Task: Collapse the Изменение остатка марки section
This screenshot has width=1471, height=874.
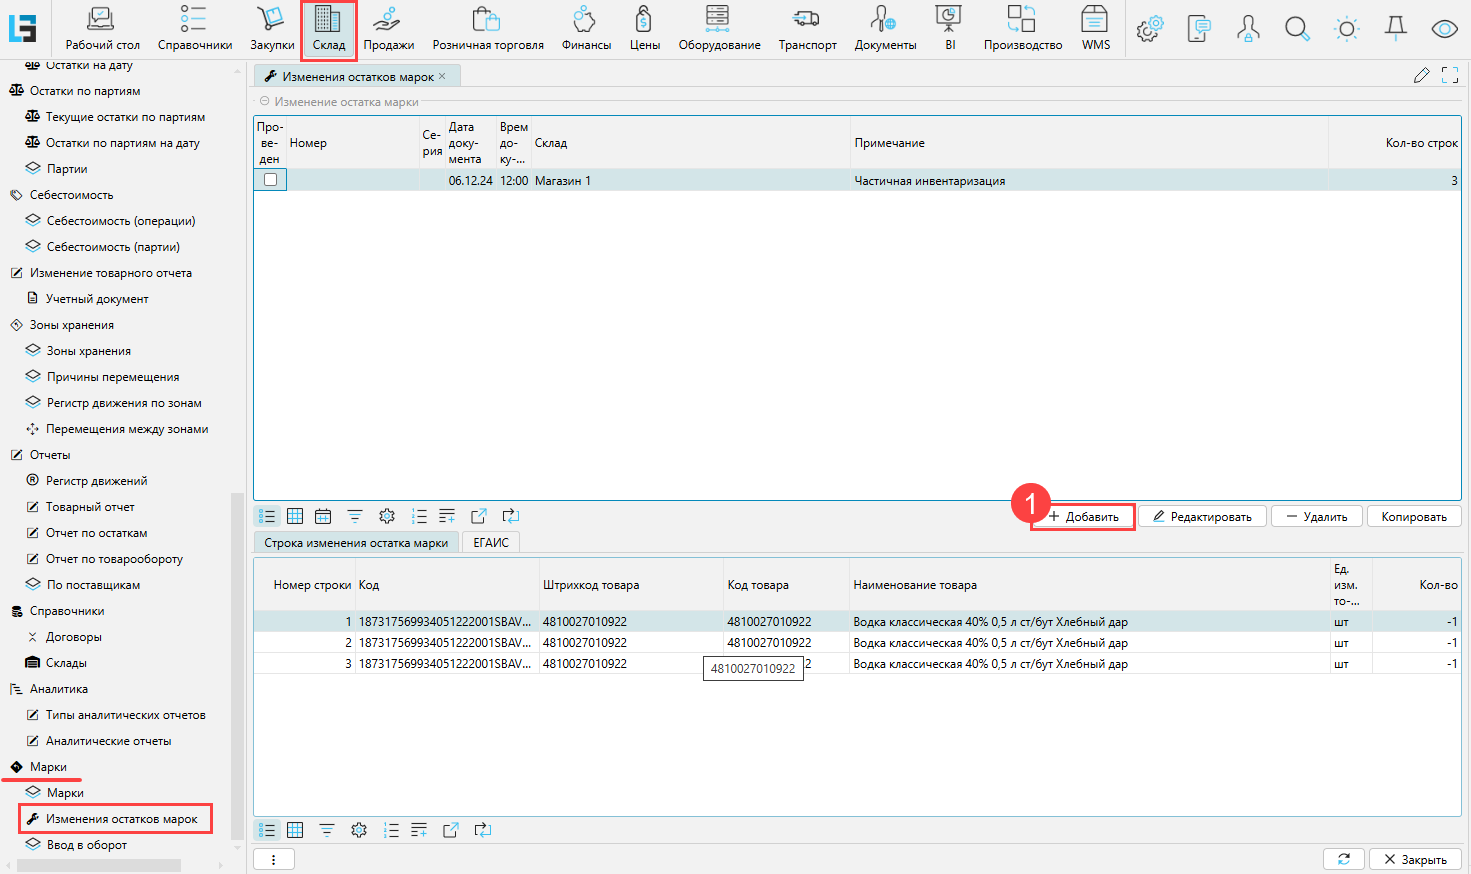Action: coord(265,102)
